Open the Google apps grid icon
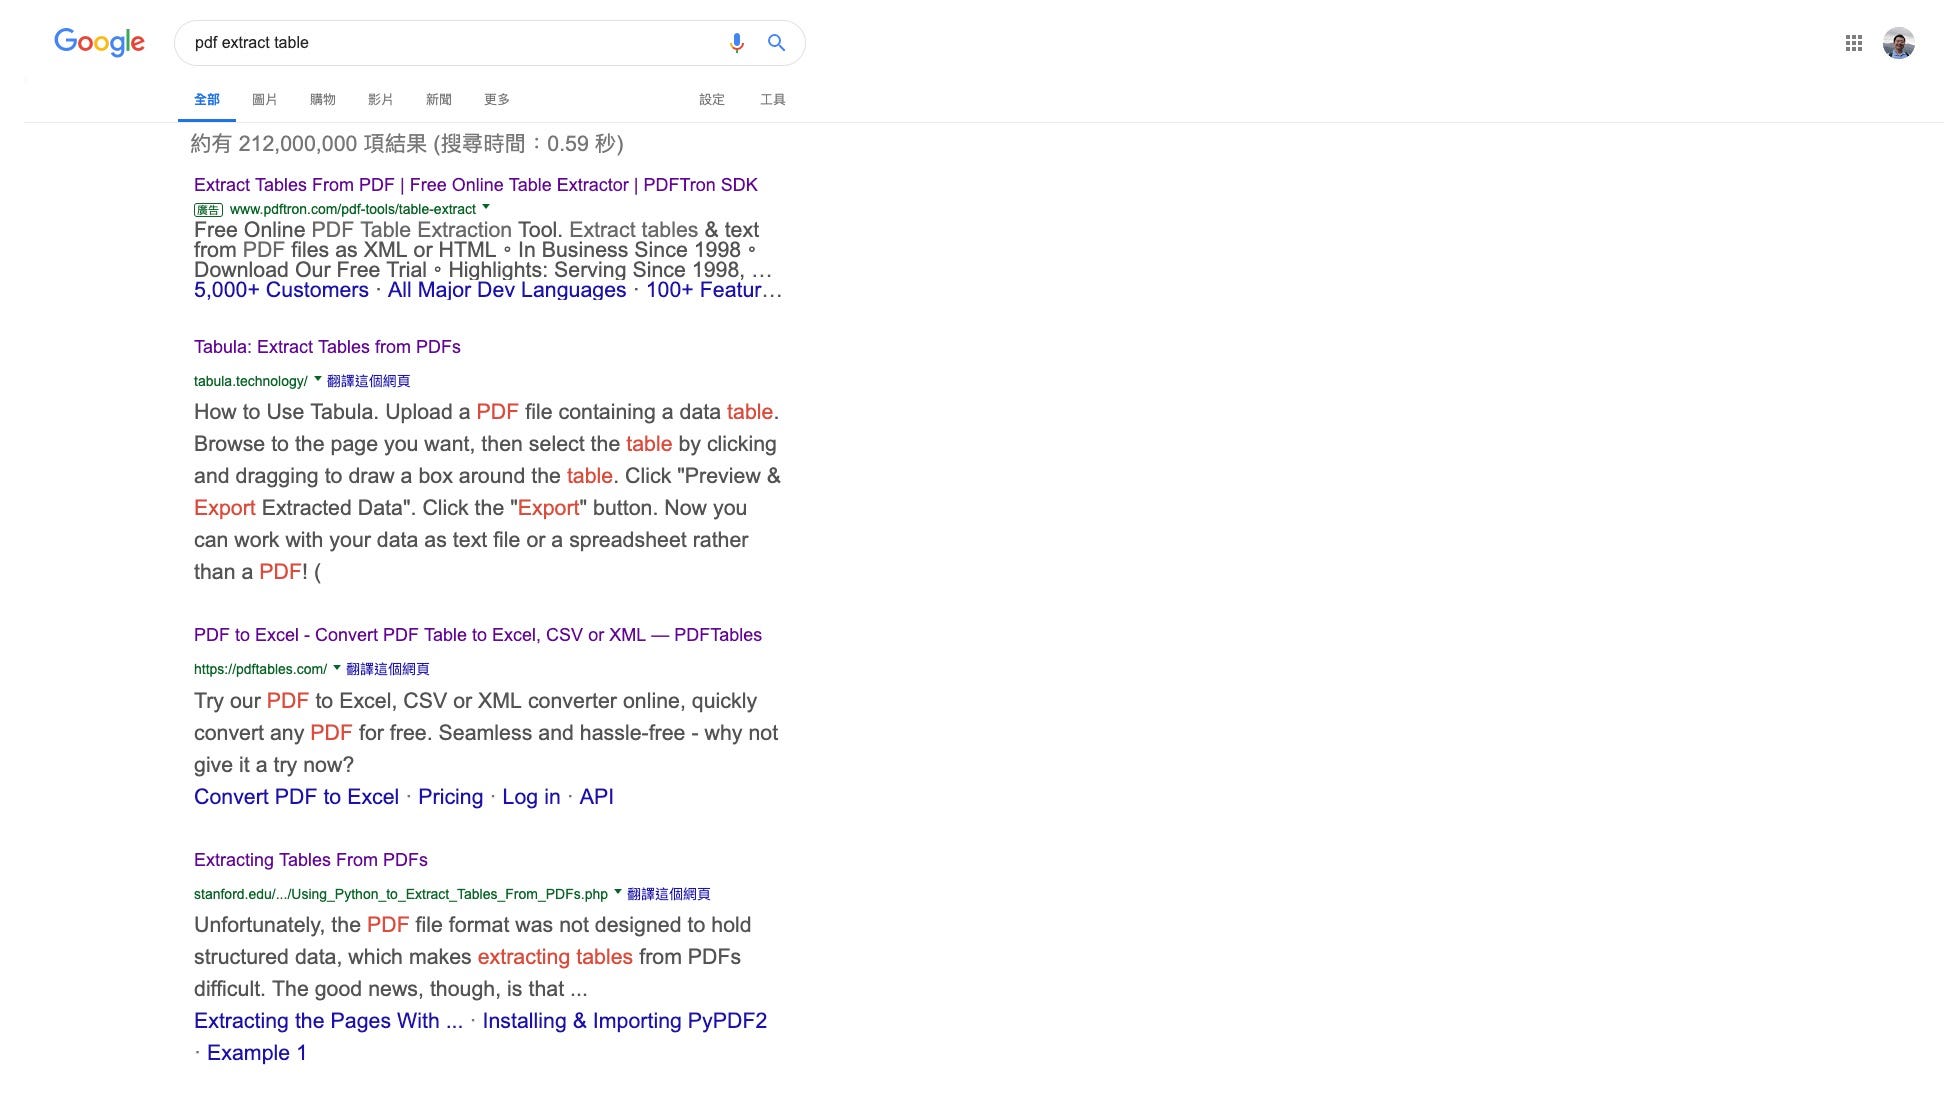 click(x=1853, y=43)
